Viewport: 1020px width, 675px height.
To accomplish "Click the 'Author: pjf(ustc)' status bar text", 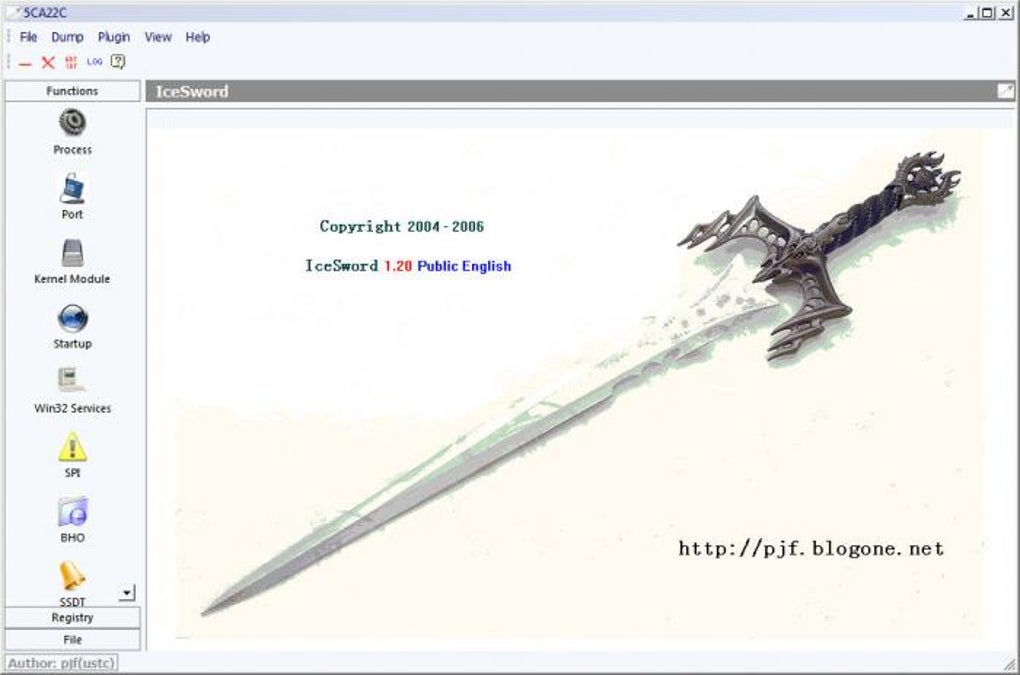I will [62, 663].
